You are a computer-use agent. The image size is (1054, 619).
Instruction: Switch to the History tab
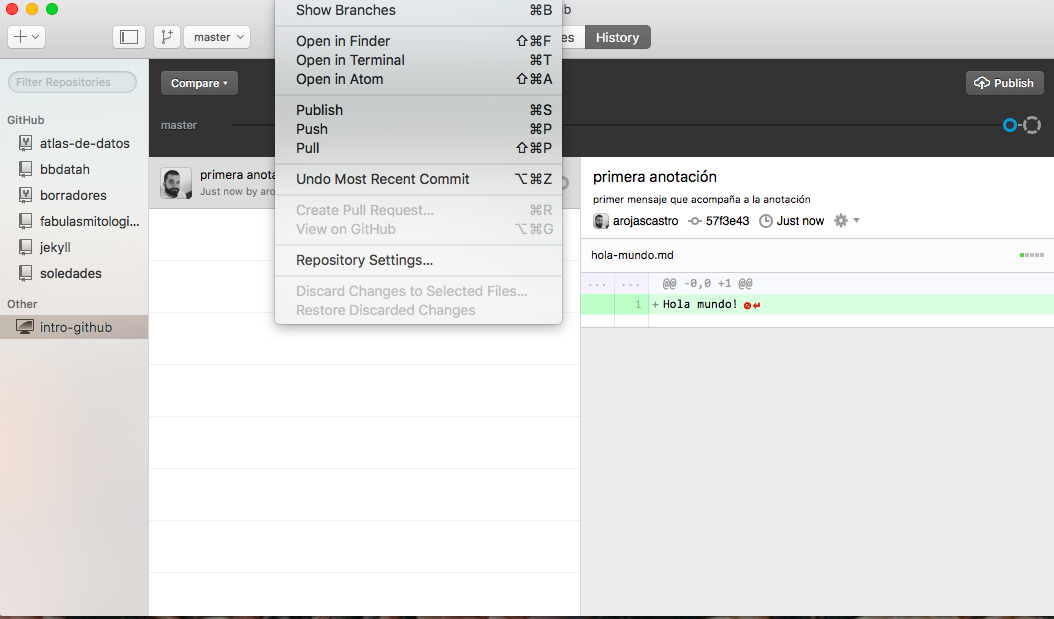[617, 38]
